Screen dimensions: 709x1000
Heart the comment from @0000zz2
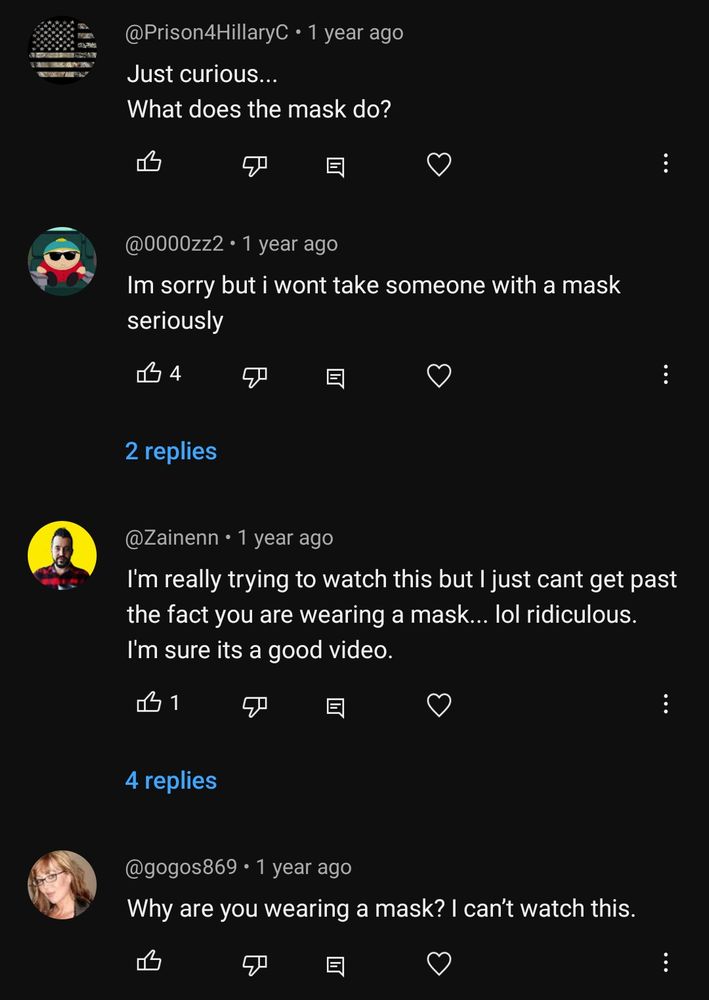[438, 375]
